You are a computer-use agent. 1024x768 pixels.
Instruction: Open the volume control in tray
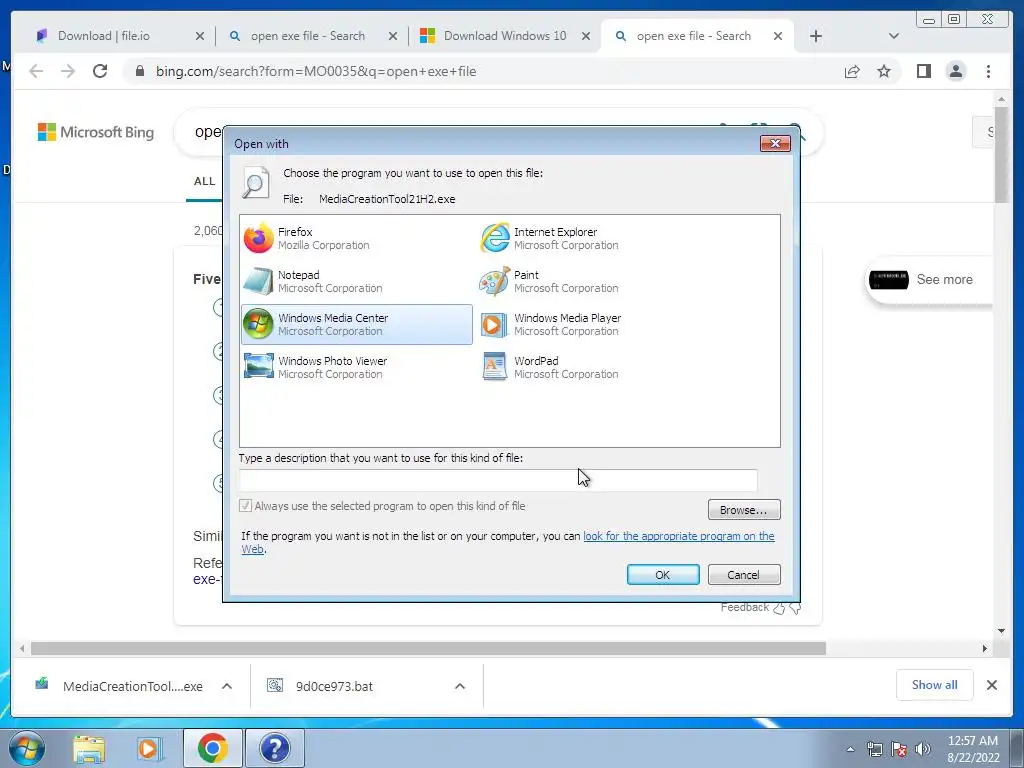[x=922, y=749]
